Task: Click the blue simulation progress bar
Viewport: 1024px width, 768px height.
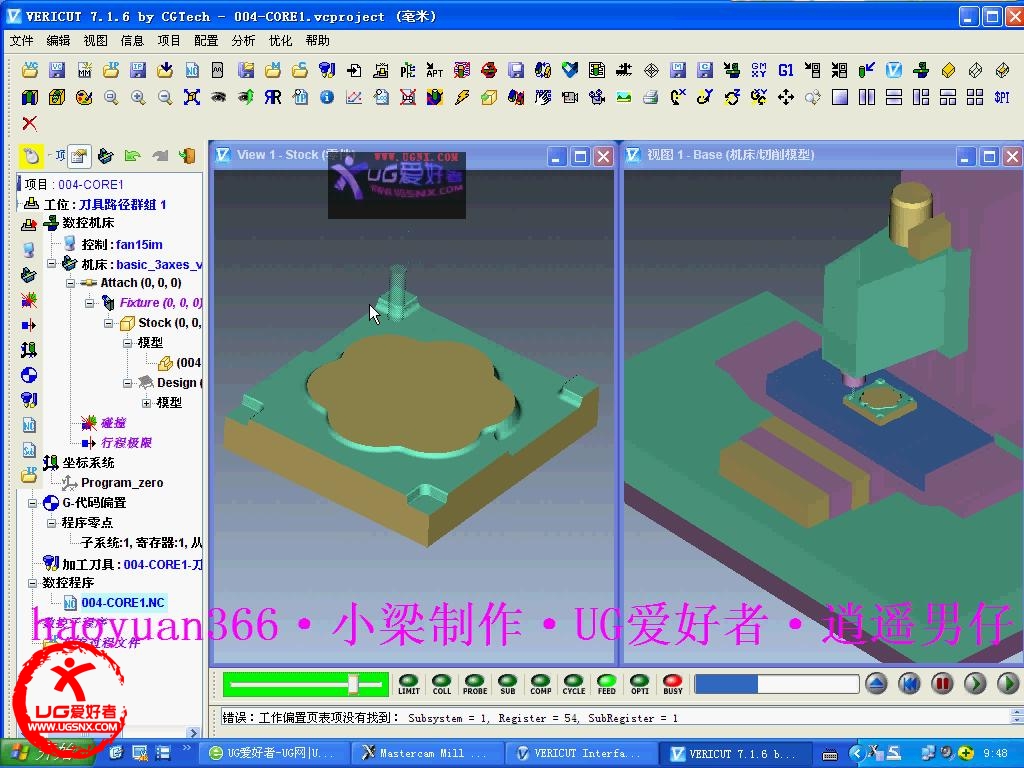Action: [x=776, y=684]
